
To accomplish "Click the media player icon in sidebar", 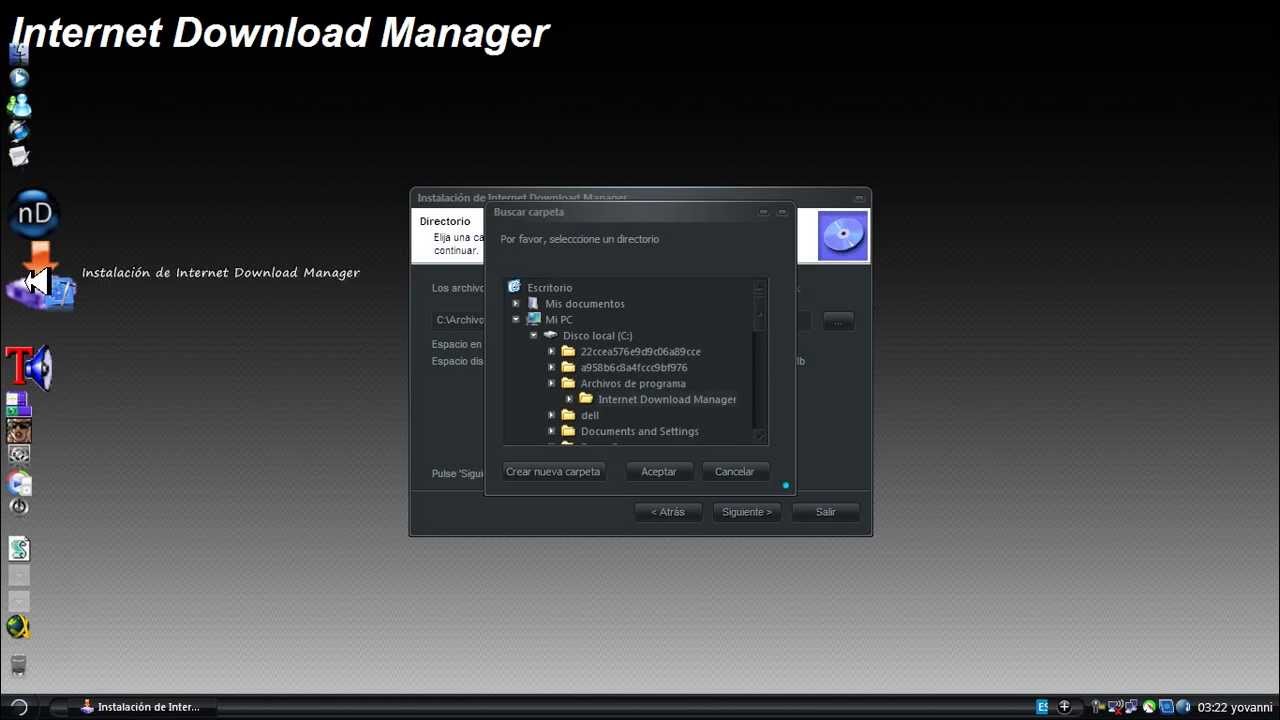I will point(19,78).
